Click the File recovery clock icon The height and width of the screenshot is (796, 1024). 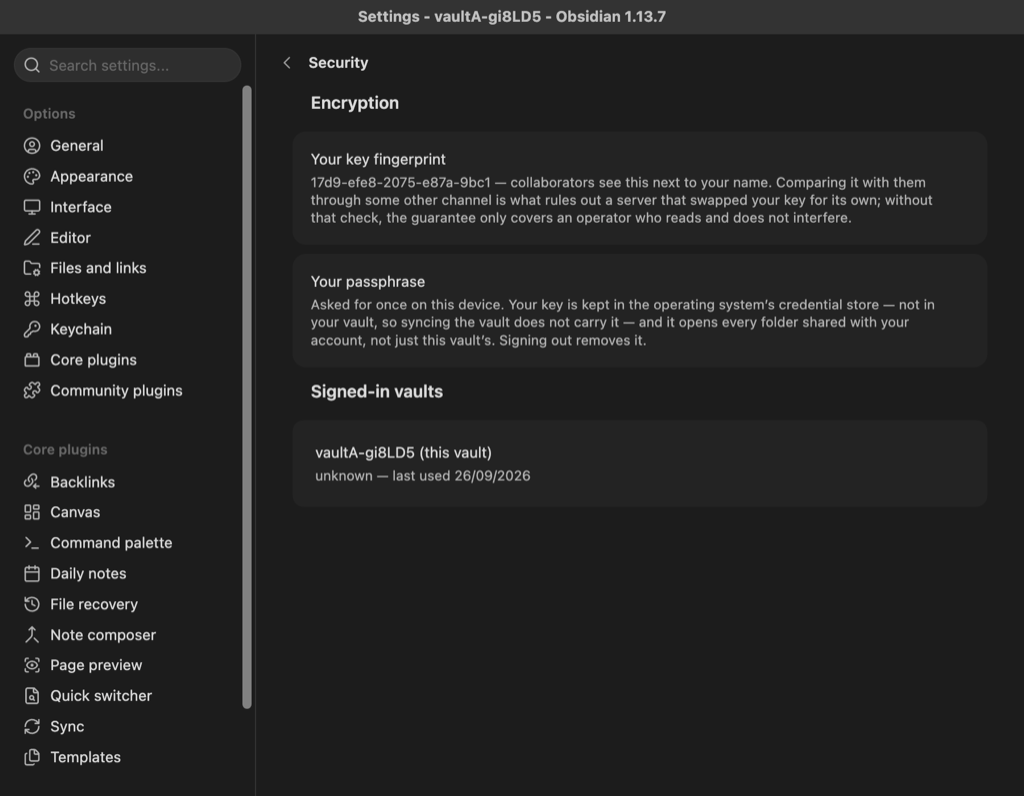pos(32,604)
